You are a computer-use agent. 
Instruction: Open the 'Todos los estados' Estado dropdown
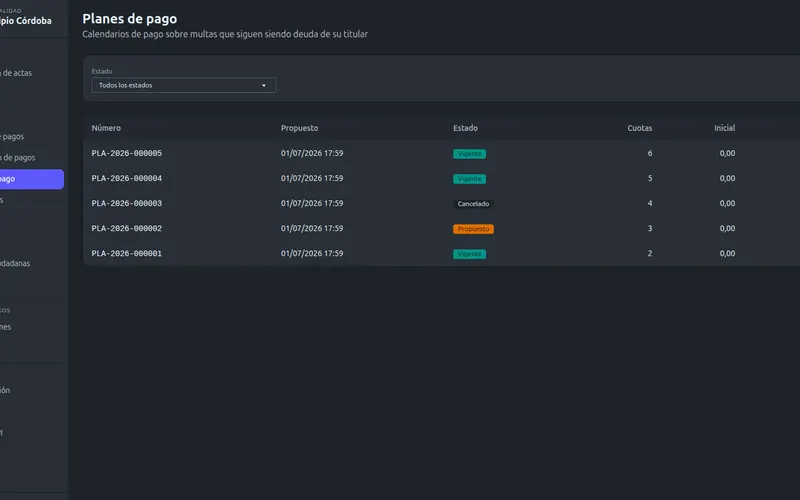[184, 85]
